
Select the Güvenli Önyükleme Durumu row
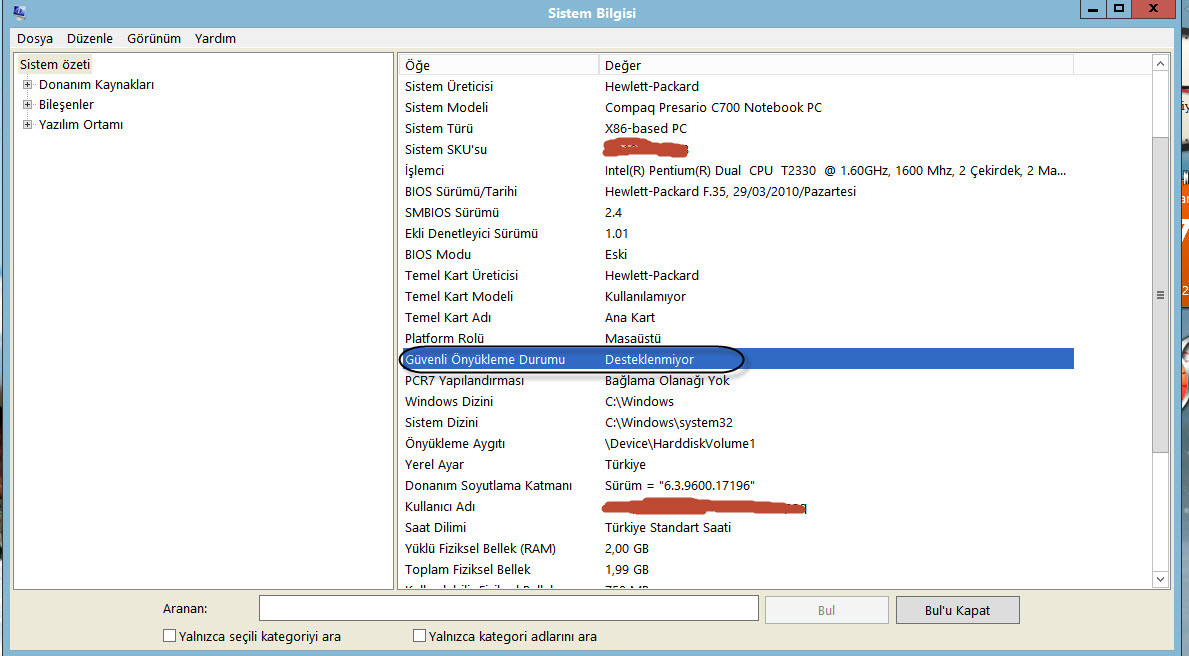coord(736,359)
